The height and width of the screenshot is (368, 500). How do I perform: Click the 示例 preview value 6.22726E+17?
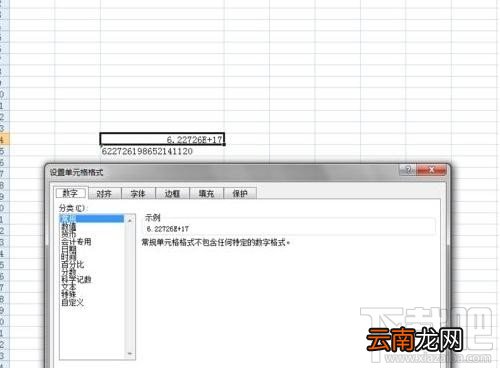pos(168,229)
